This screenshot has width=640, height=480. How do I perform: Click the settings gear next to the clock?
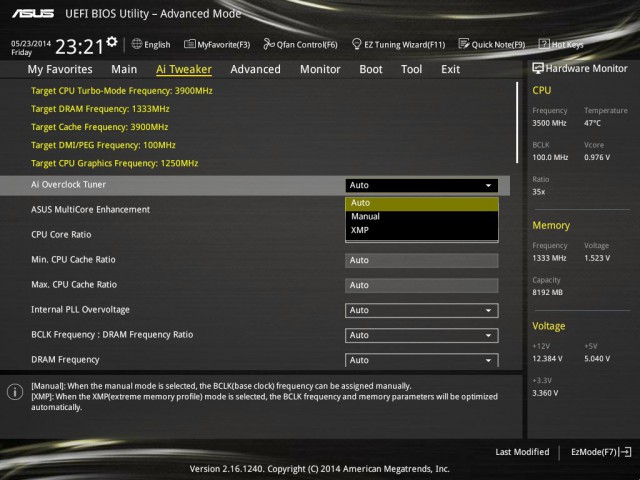pyautogui.click(x=112, y=42)
